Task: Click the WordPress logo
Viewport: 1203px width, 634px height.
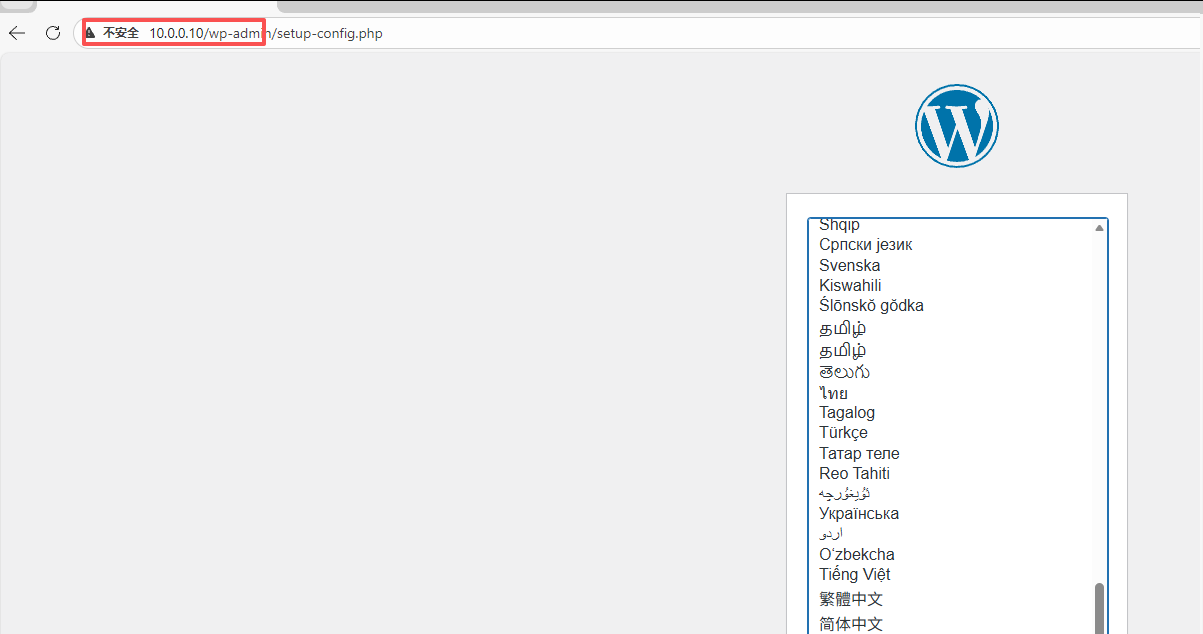Action: [x=956, y=125]
